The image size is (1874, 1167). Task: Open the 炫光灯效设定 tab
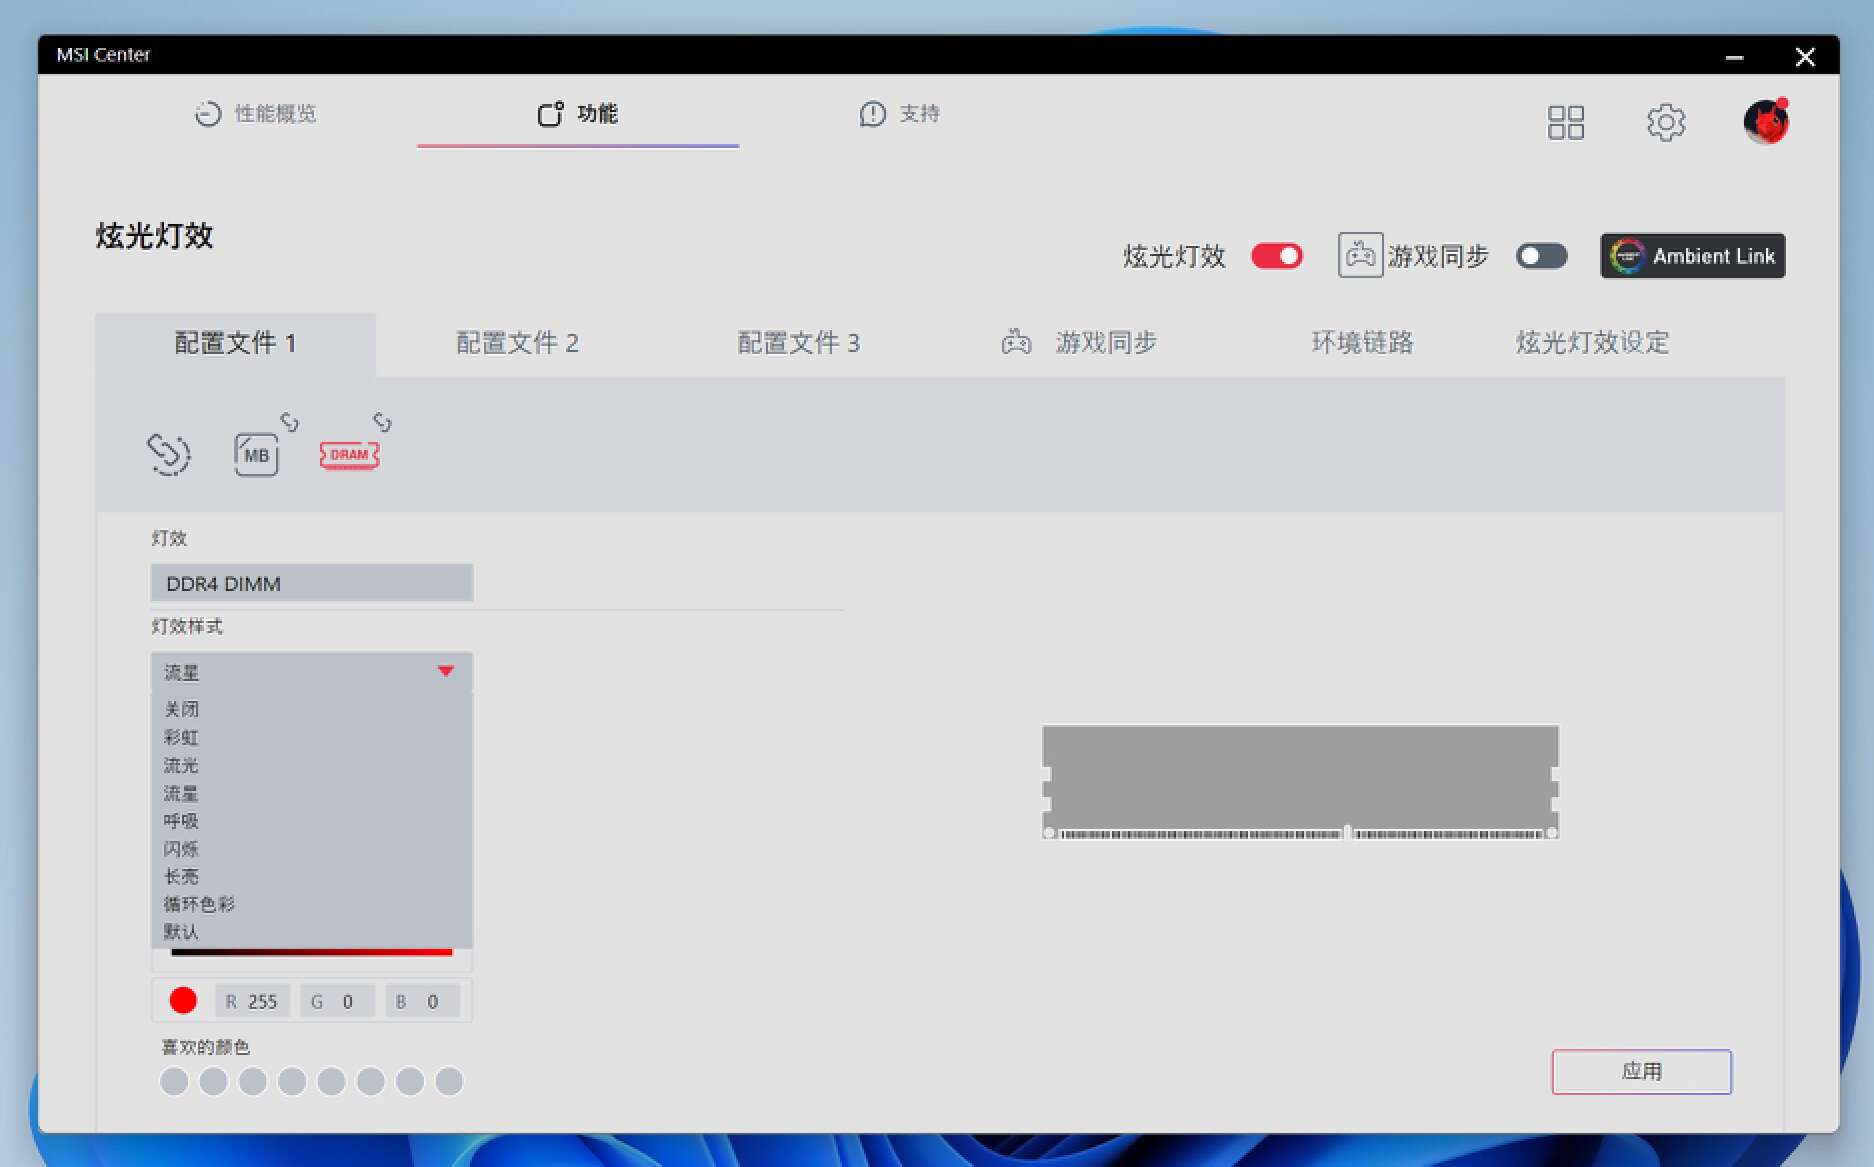pyautogui.click(x=1591, y=342)
